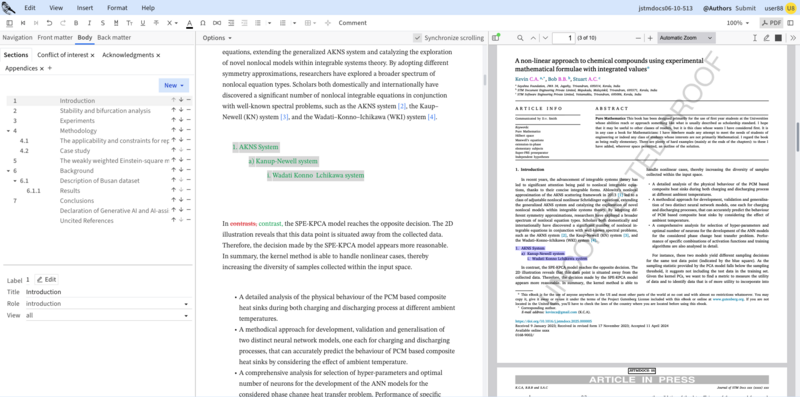The image size is (800, 397).
Task: Open the New section dropdown
Action: pyautogui.click(x=173, y=85)
